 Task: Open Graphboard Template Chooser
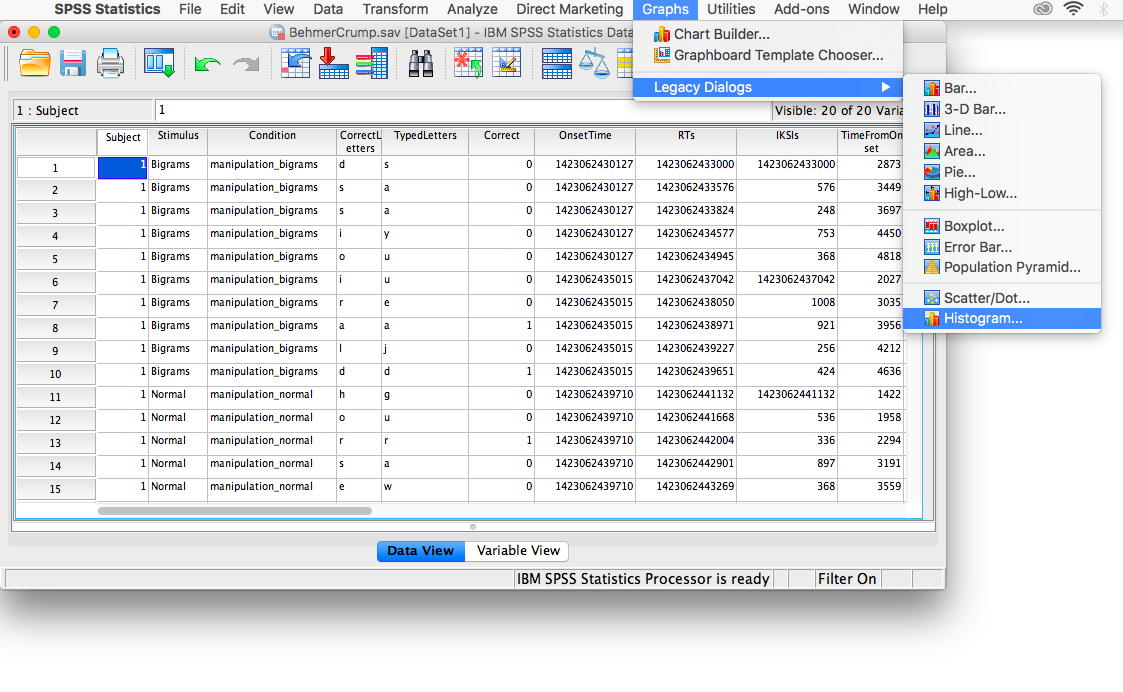pos(768,55)
